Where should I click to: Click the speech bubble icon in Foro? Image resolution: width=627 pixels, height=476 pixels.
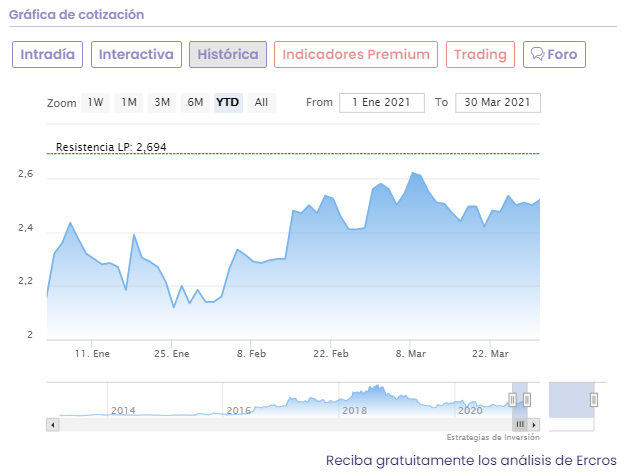[538, 54]
